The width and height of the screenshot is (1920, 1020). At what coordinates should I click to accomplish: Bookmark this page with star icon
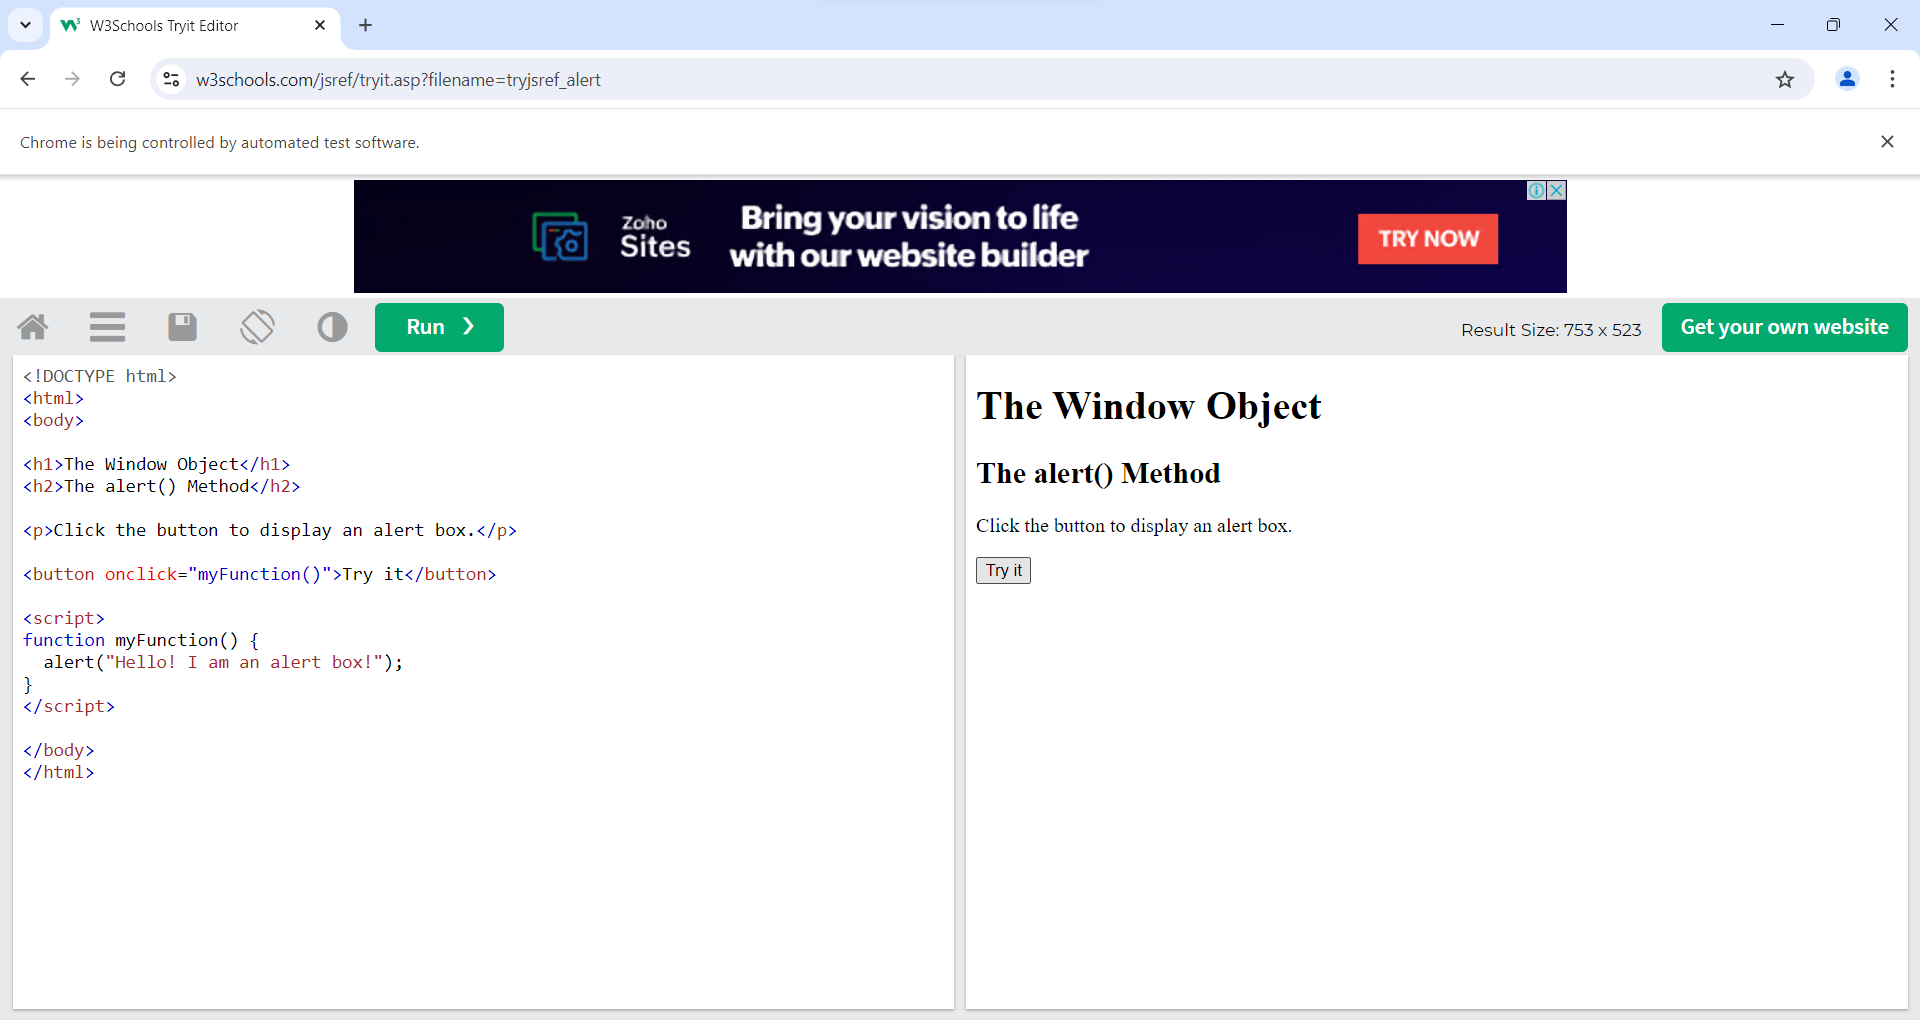point(1785,80)
